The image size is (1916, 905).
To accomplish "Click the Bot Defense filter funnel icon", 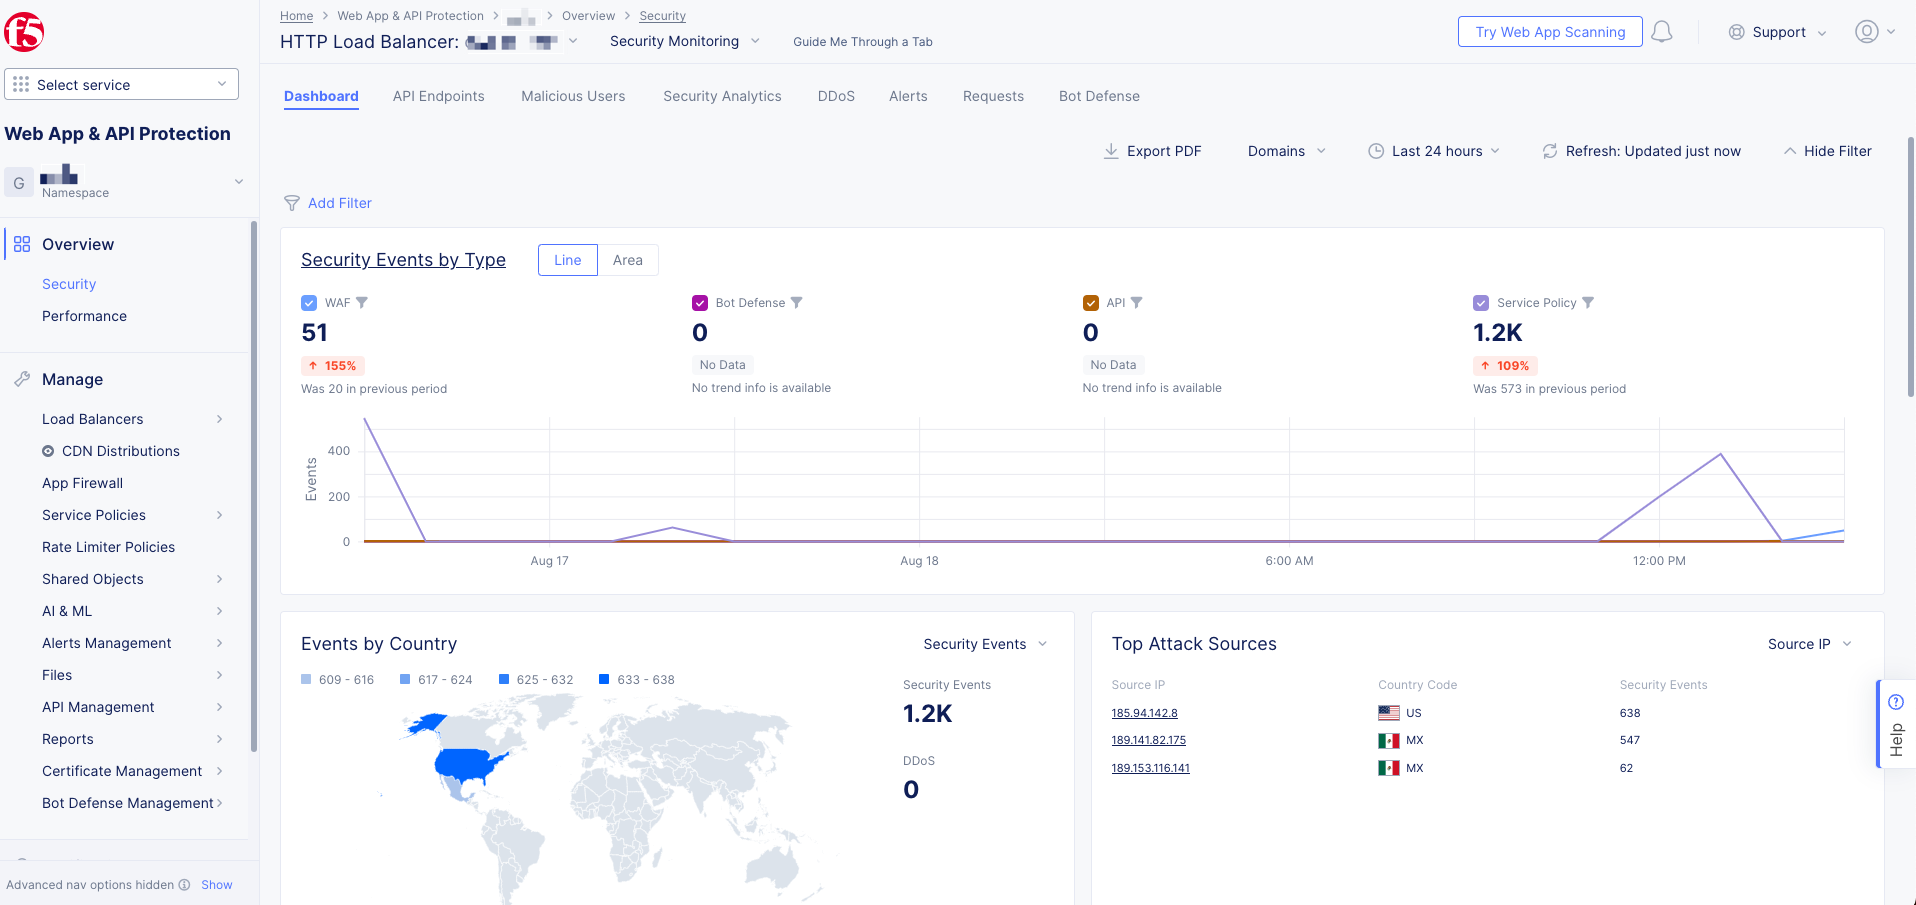I will (797, 303).
